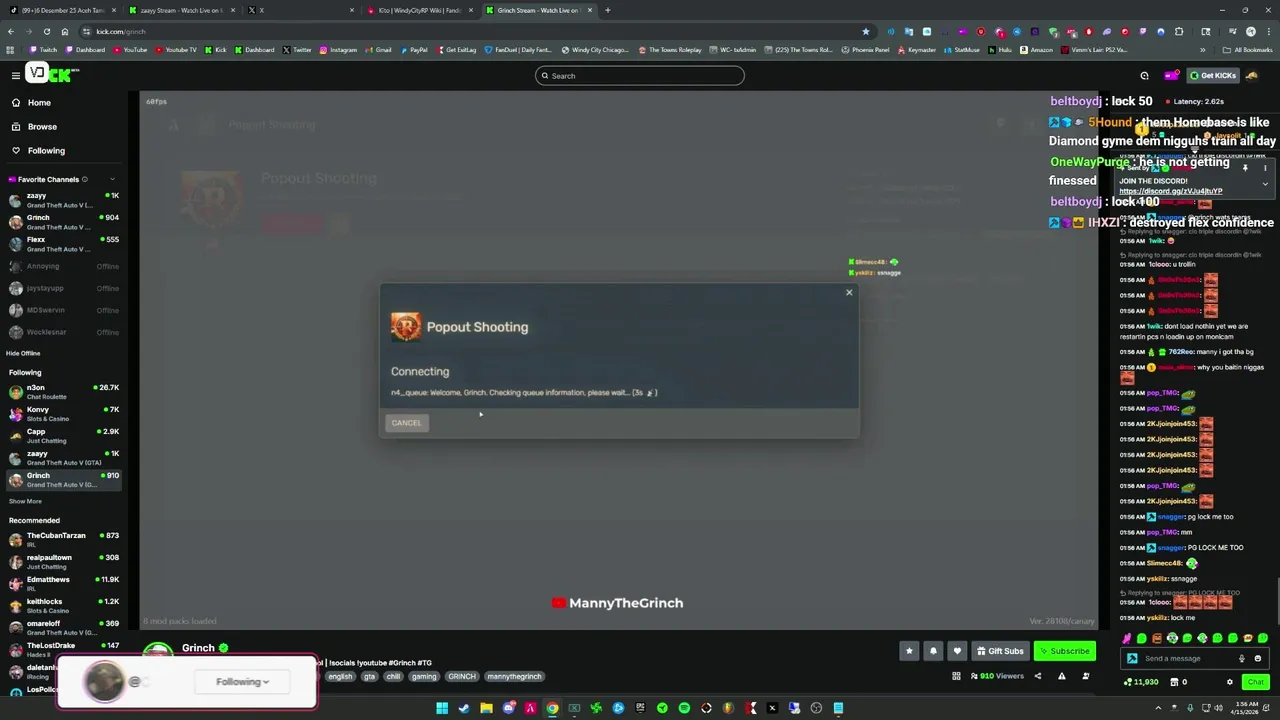Click the heart follow button
Image resolution: width=1280 pixels, height=720 pixels.
pos(957,651)
